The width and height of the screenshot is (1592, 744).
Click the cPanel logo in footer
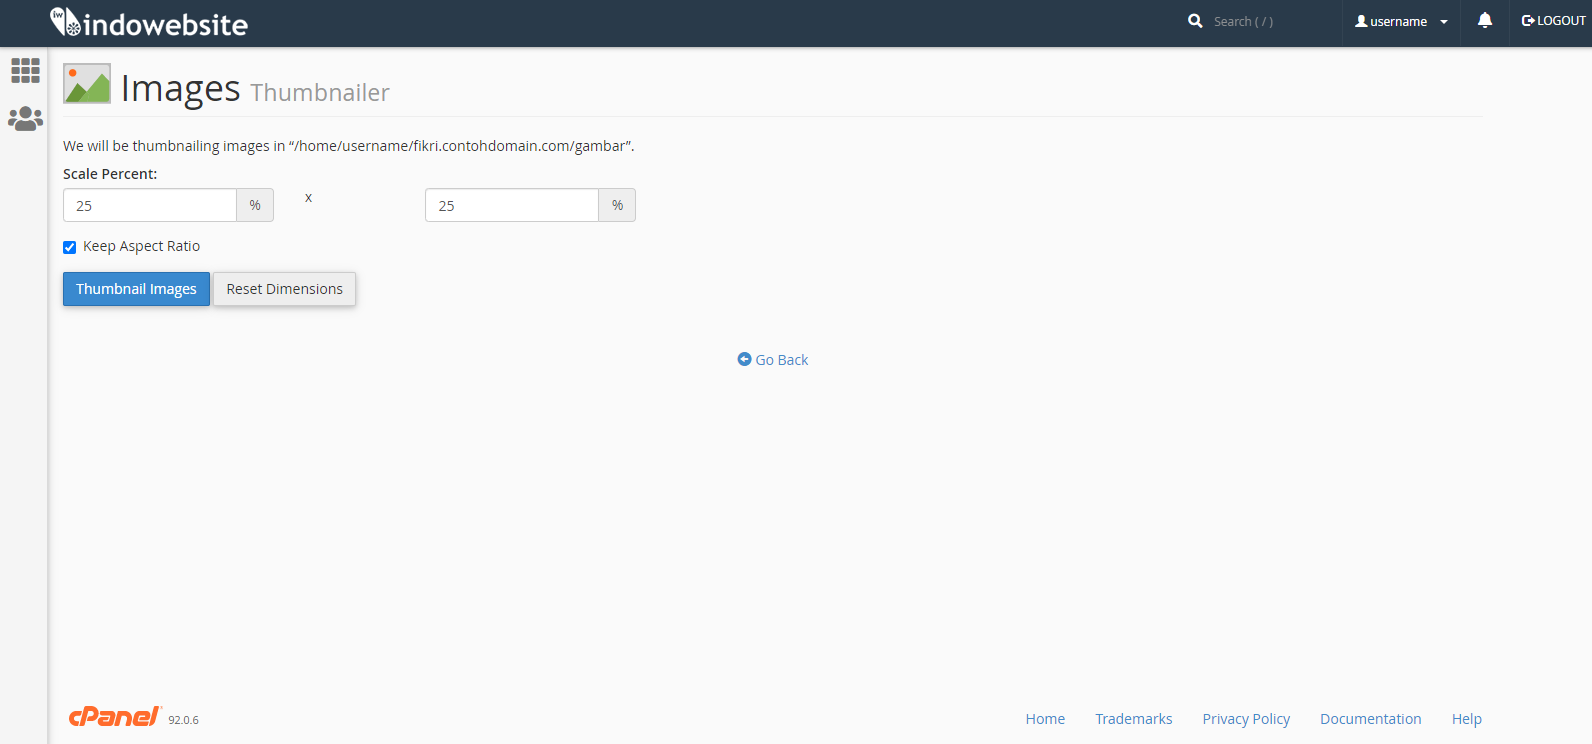point(114,716)
